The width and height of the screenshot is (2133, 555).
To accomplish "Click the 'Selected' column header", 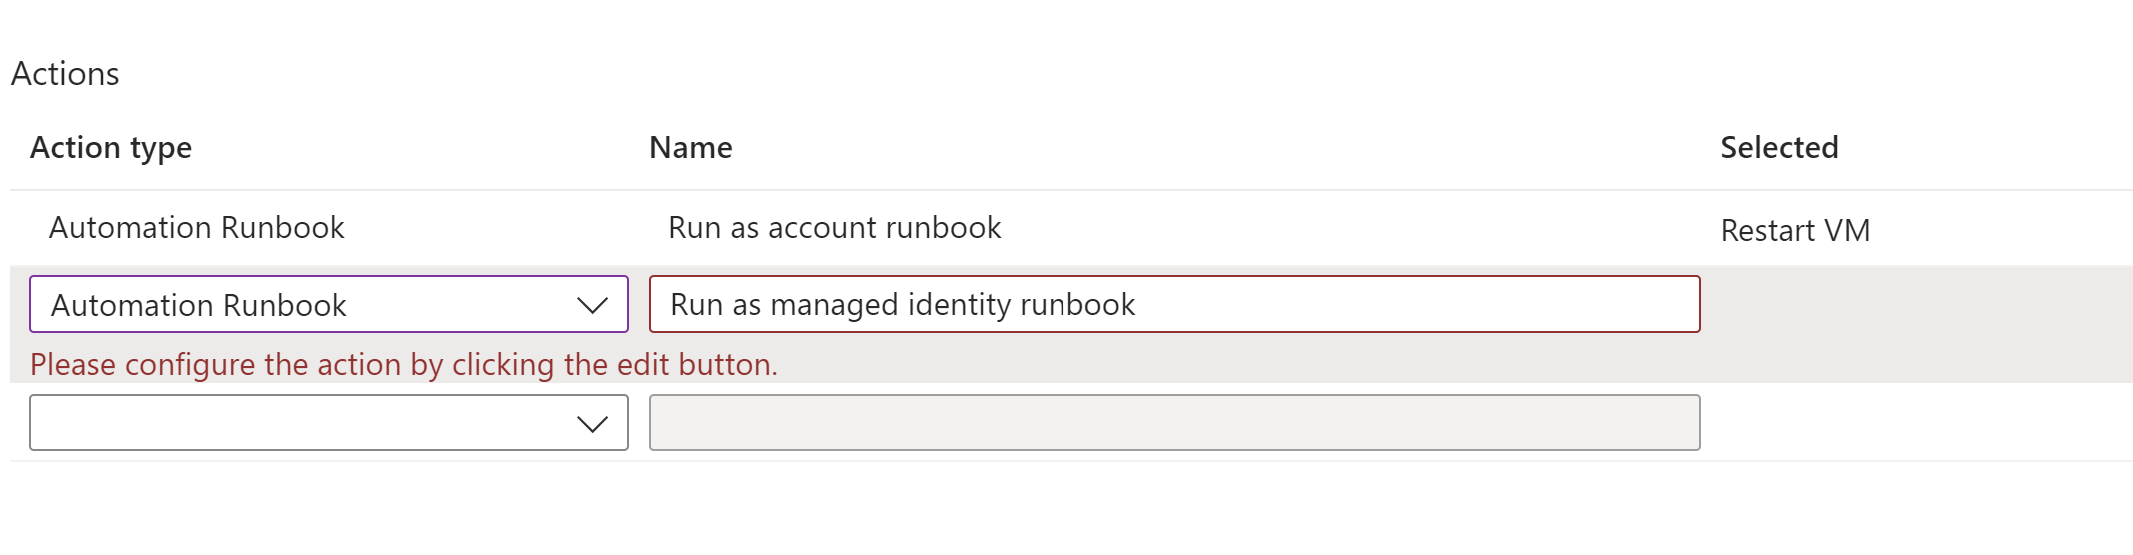I will [1778, 148].
